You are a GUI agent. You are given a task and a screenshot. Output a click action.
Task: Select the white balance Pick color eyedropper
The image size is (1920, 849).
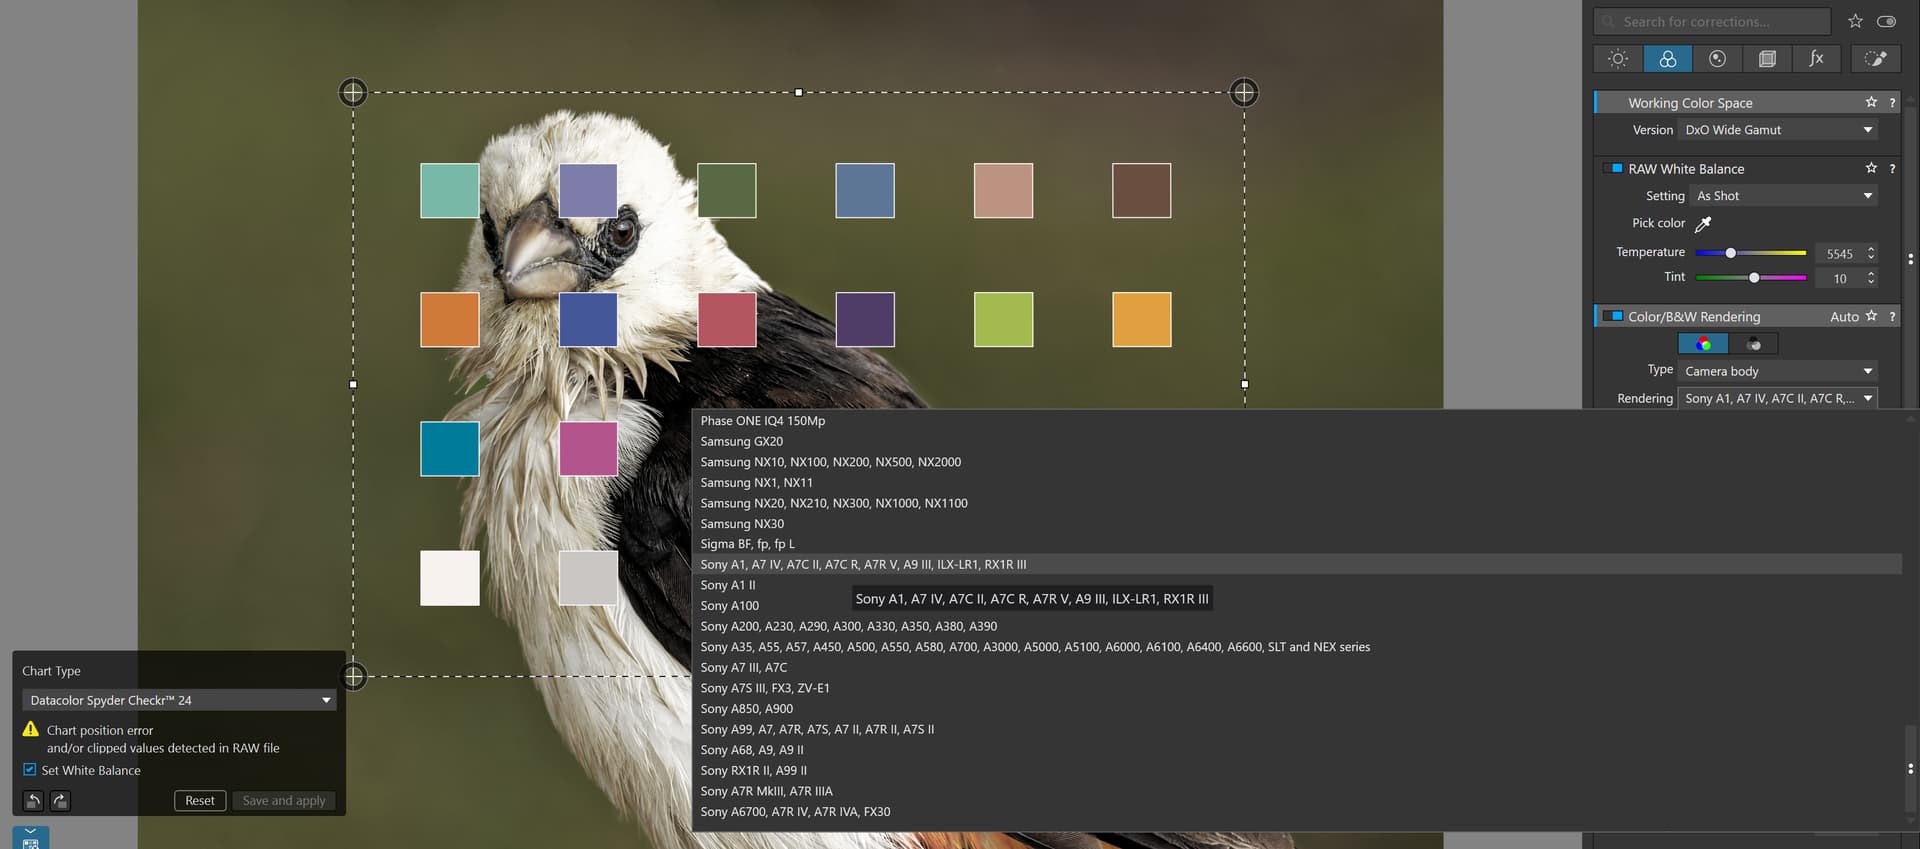[1703, 224]
